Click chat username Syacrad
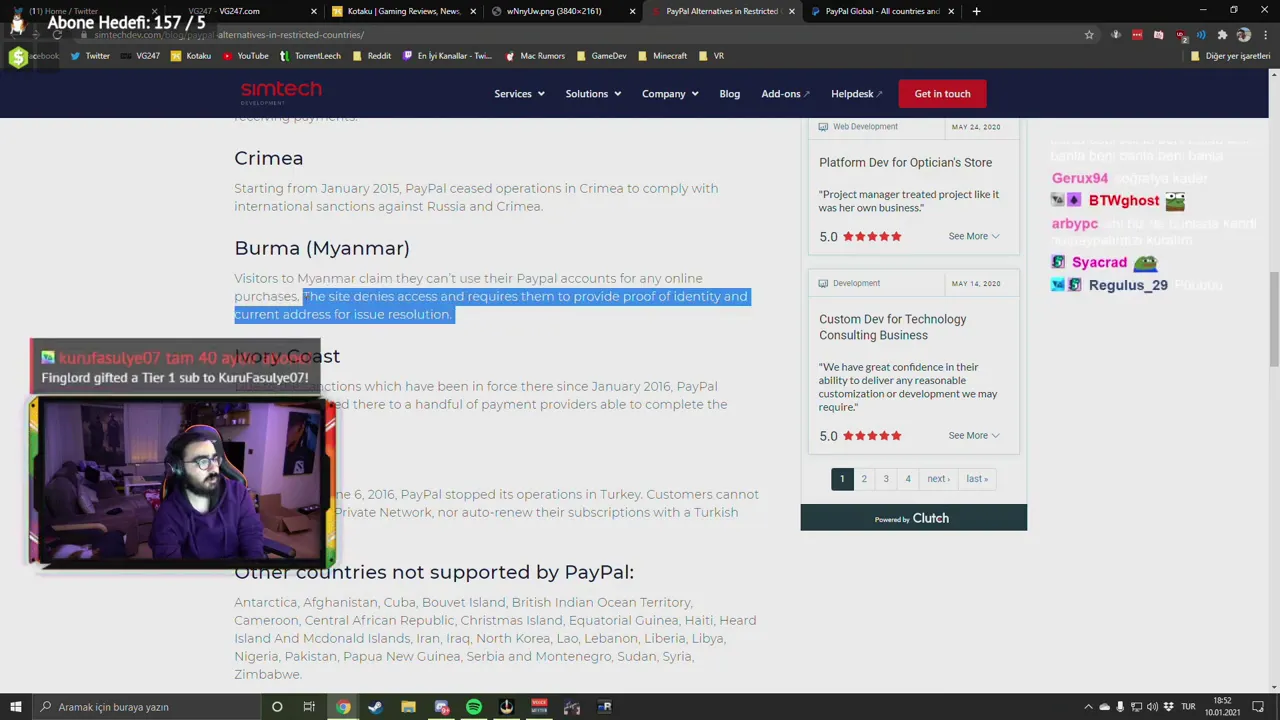This screenshot has width=1280, height=720. [x=1099, y=262]
